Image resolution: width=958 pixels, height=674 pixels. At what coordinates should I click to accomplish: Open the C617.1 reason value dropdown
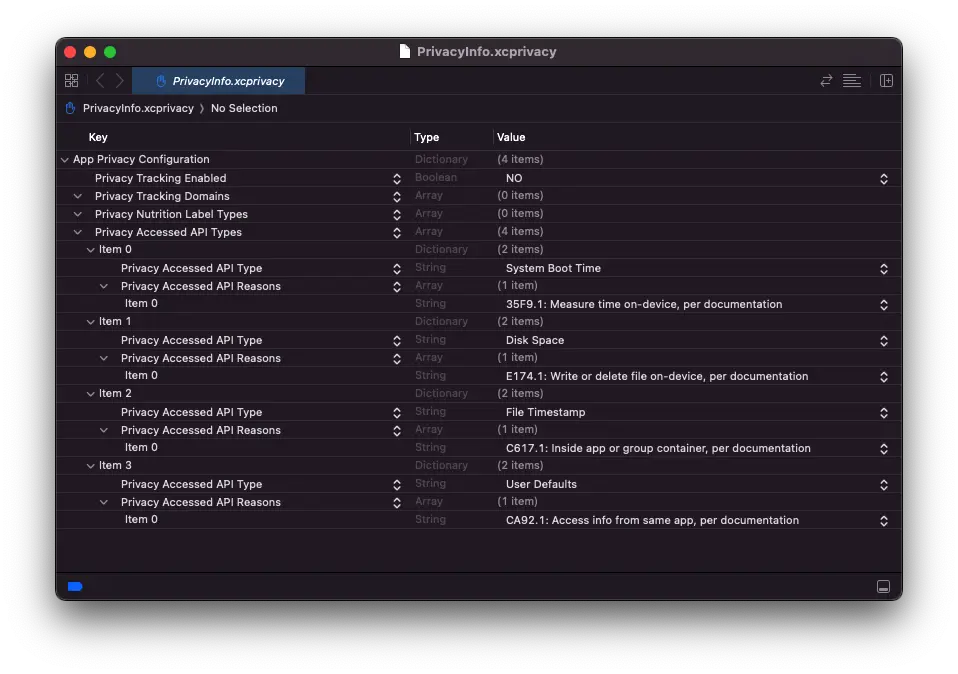pyautogui.click(x=883, y=449)
